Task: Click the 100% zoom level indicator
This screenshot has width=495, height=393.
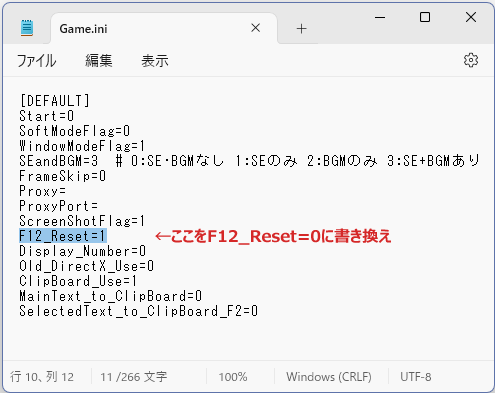Action: click(233, 377)
